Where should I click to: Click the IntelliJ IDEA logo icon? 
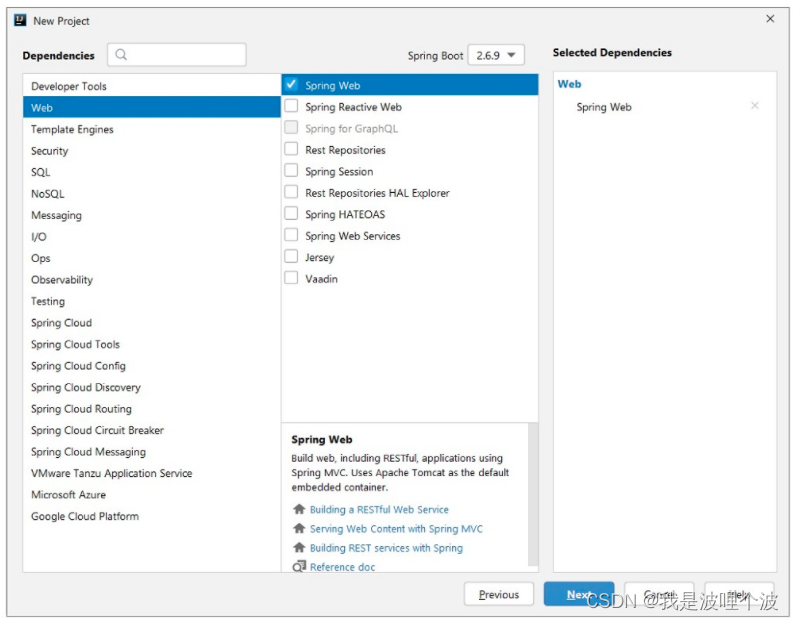[x=20, y=20]
